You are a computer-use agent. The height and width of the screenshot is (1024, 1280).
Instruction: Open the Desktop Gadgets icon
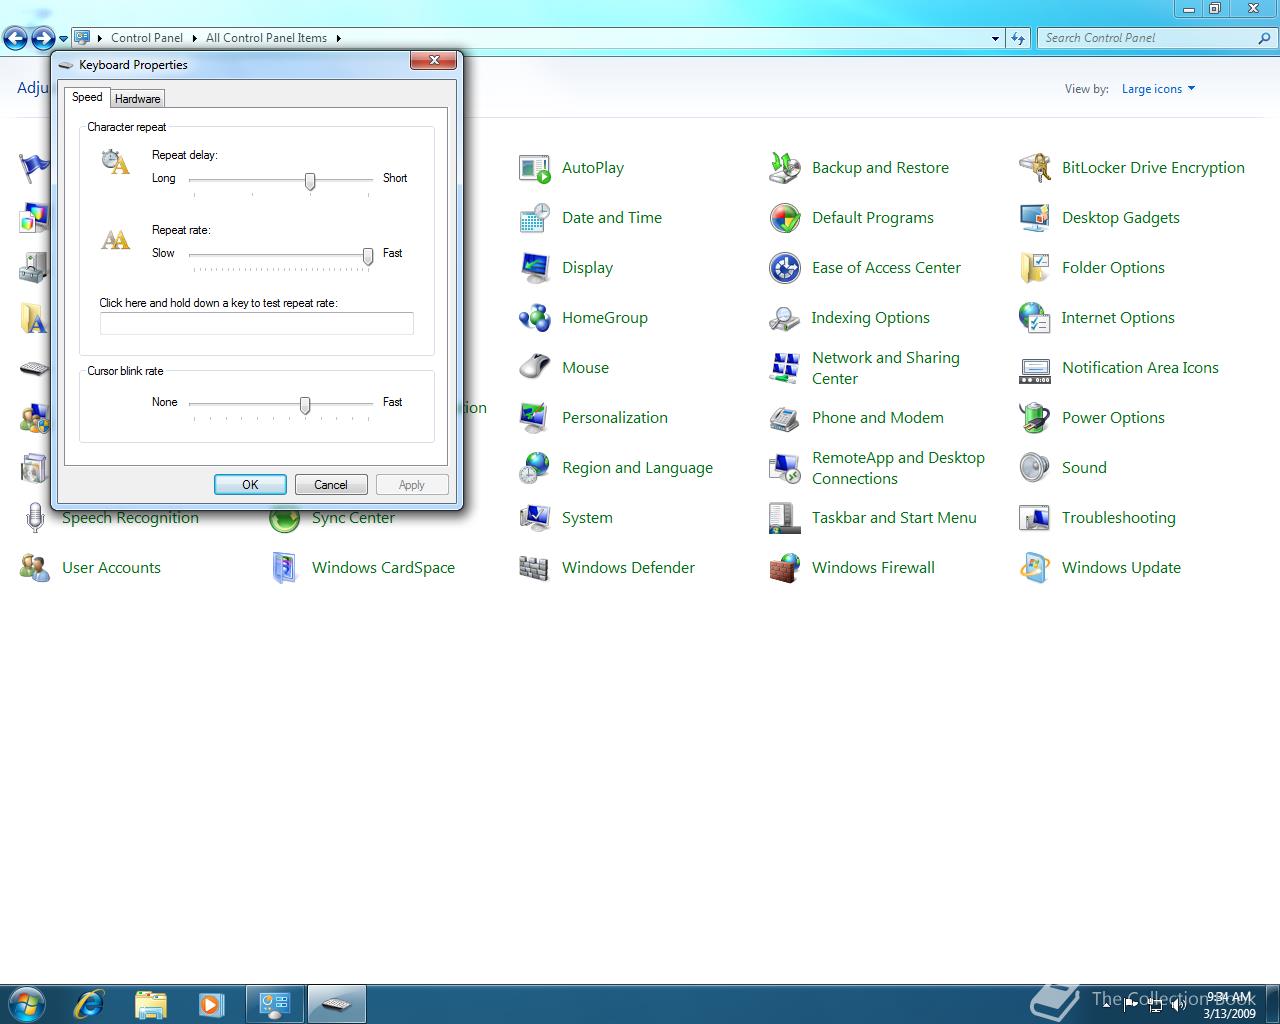coord(1035,218)
